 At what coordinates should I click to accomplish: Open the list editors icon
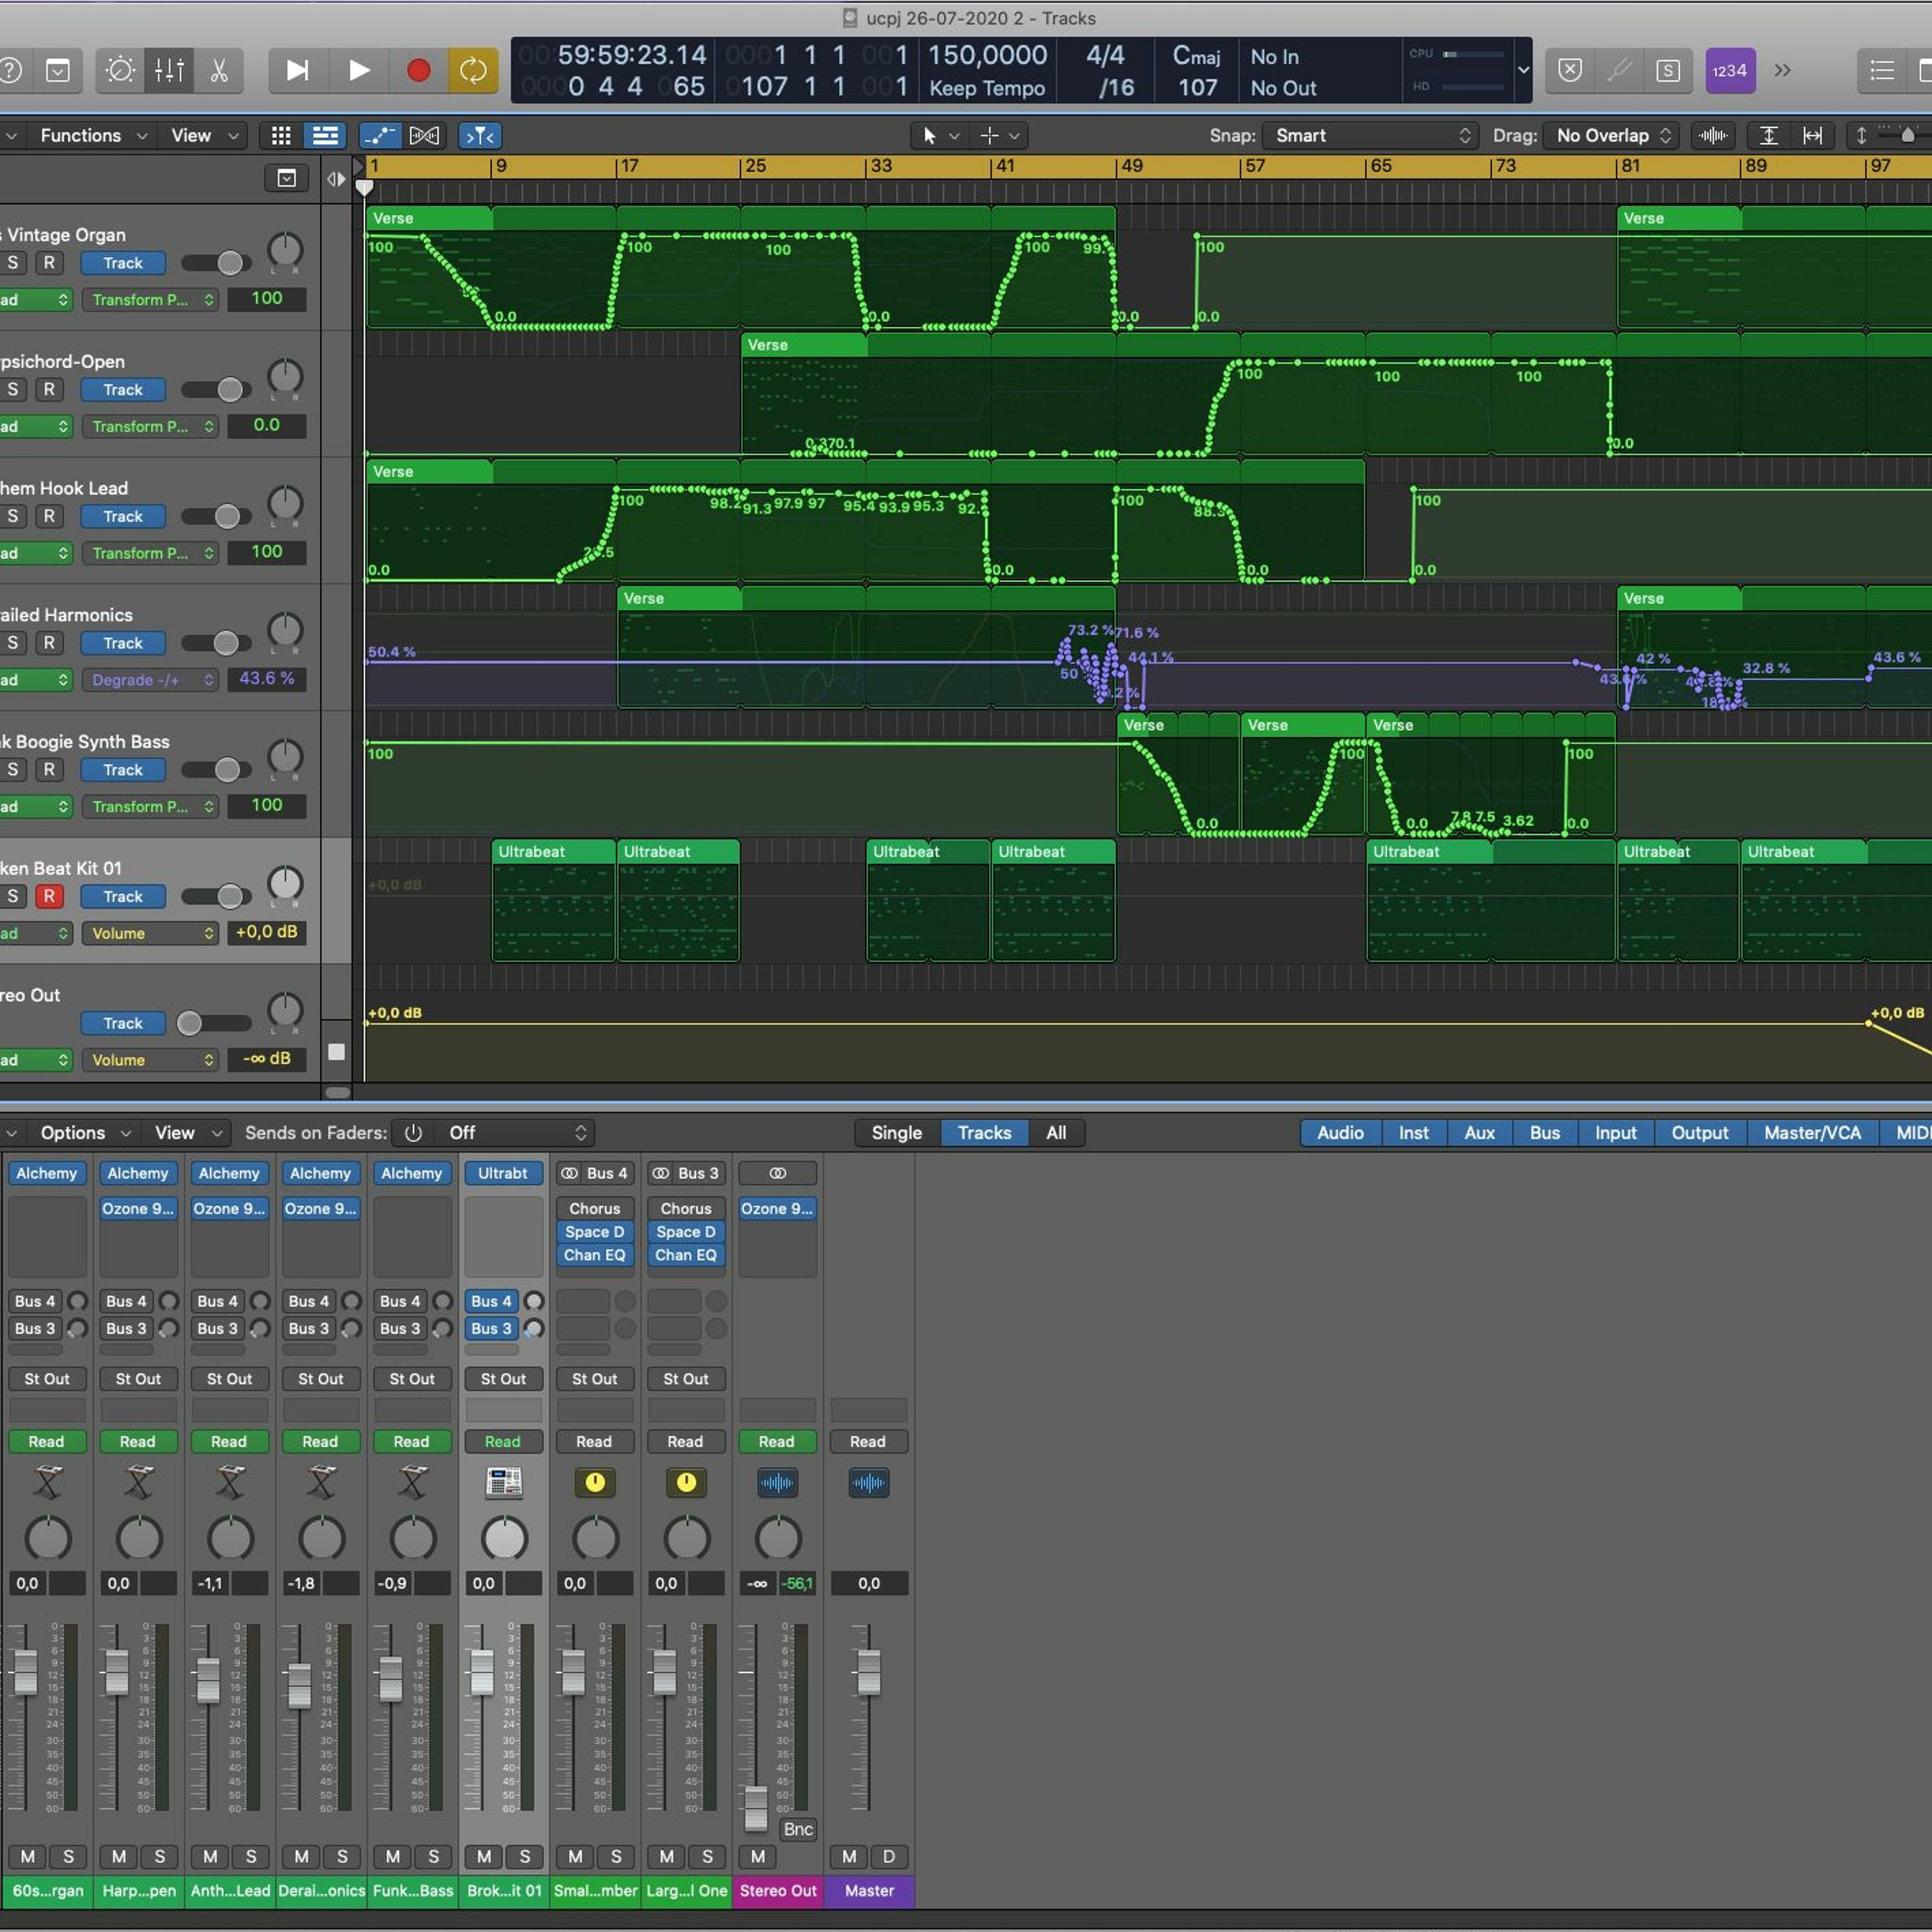(1881, 71)
